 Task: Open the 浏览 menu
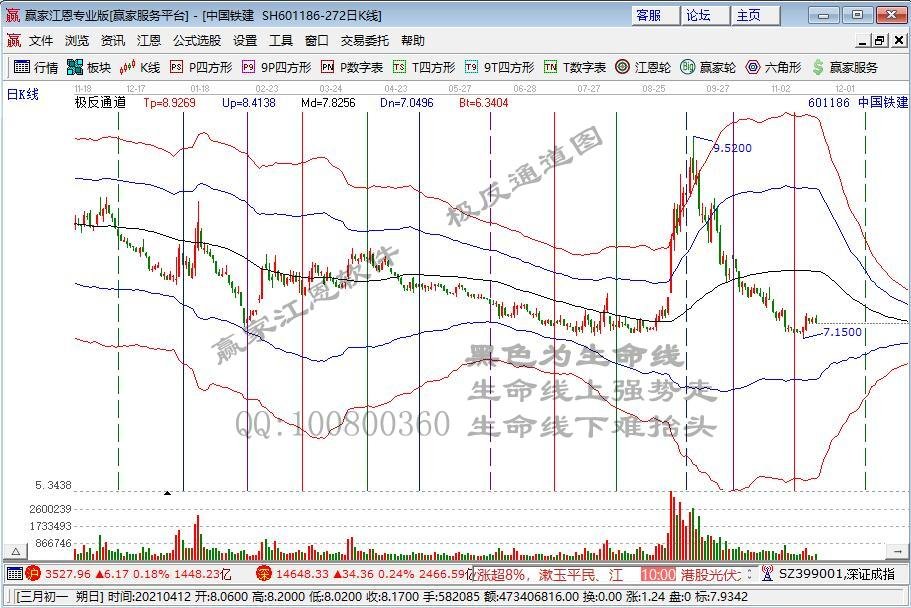point(77,41)
